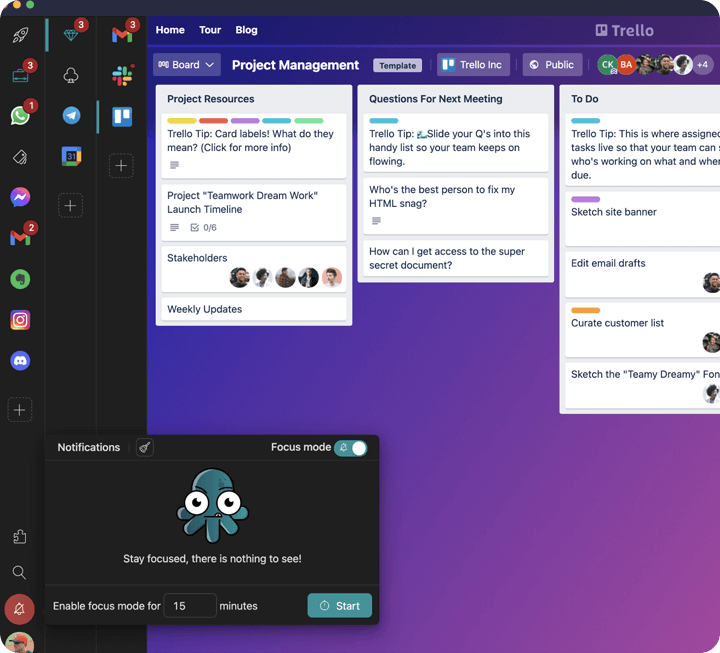Click the 0/6 checklist badge
This screenshot has width=720, height=653.
click(203, 228)
